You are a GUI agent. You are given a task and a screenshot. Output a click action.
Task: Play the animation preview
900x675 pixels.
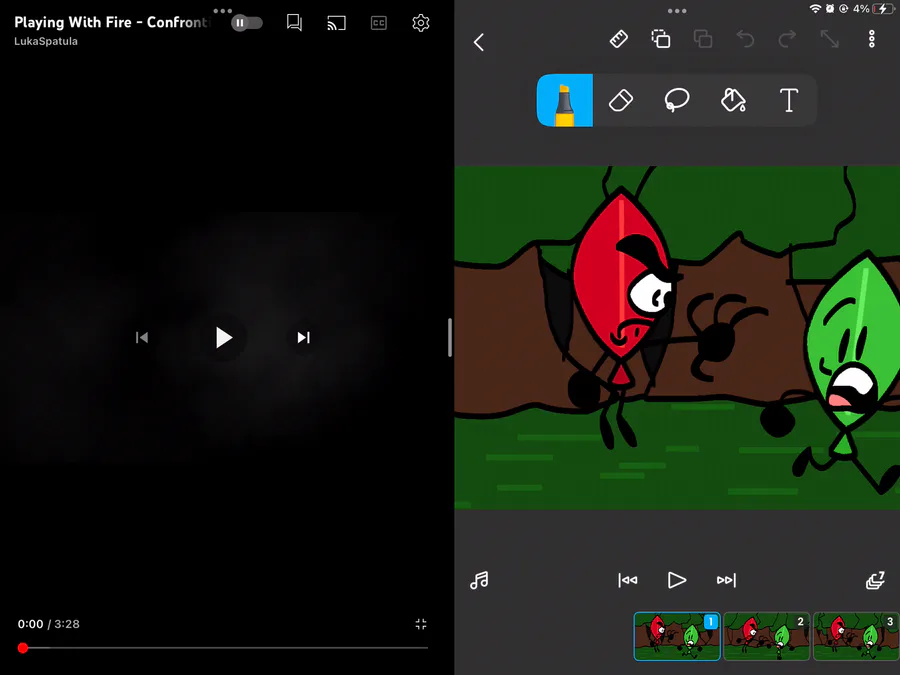click(x=677, y=580)
